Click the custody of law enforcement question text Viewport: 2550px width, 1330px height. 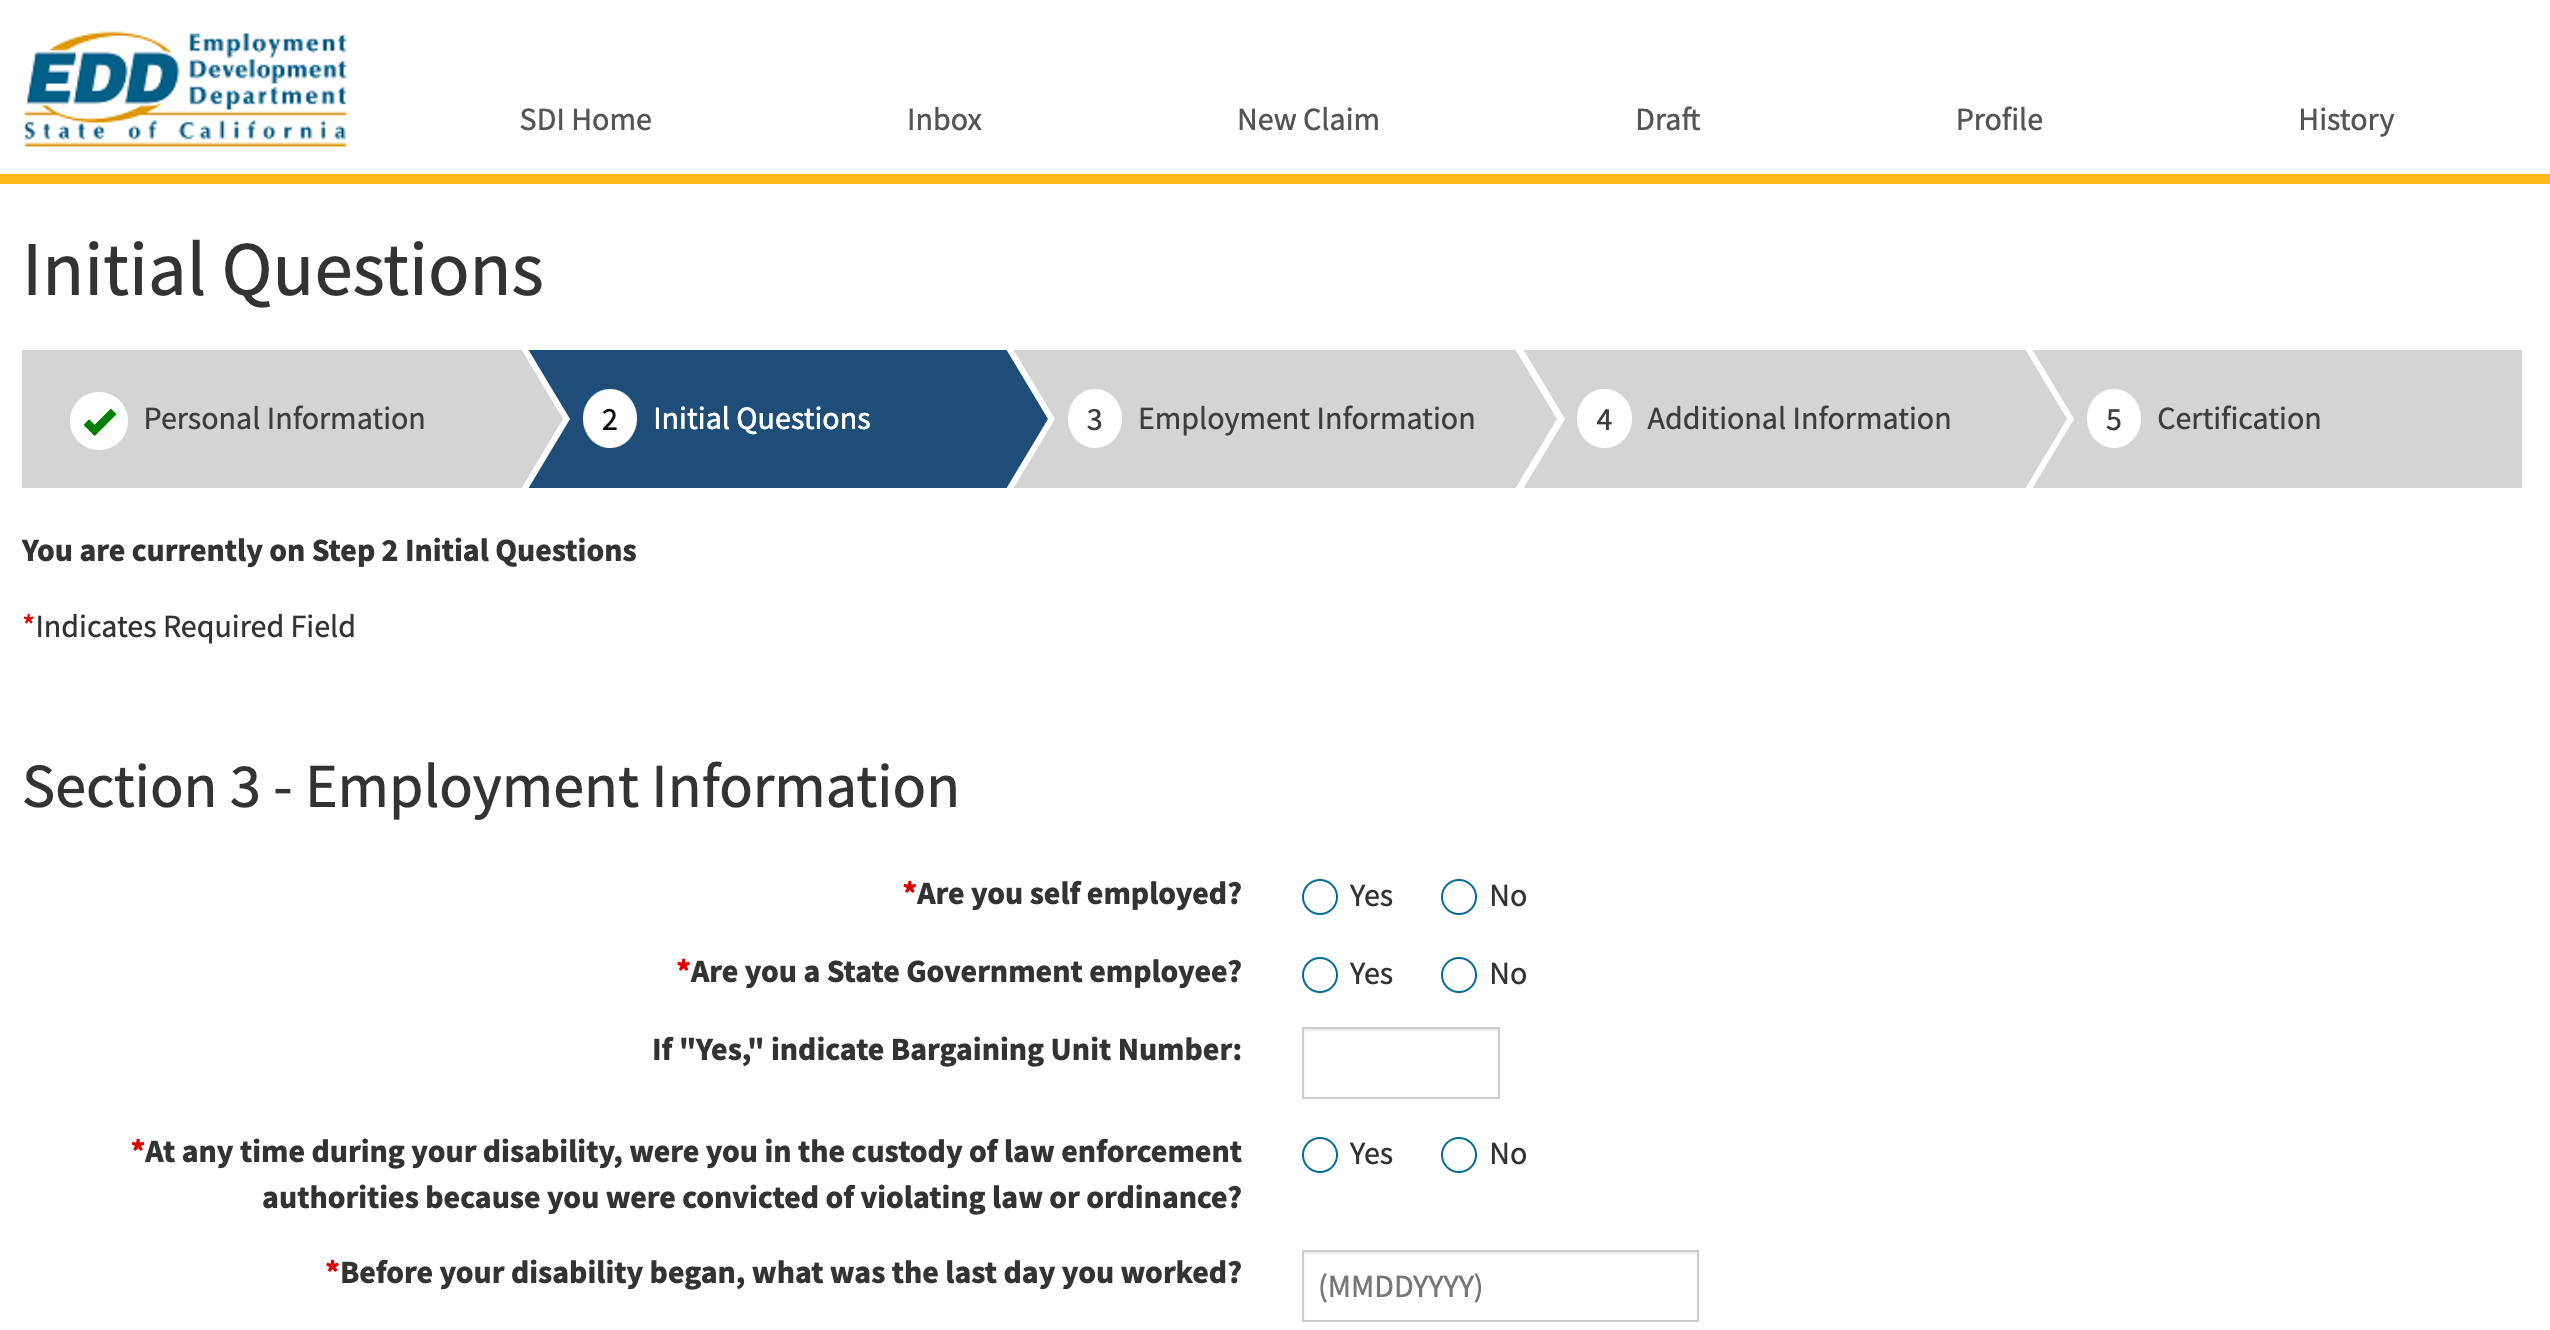pyautogui.click(x=686, y=1175)
